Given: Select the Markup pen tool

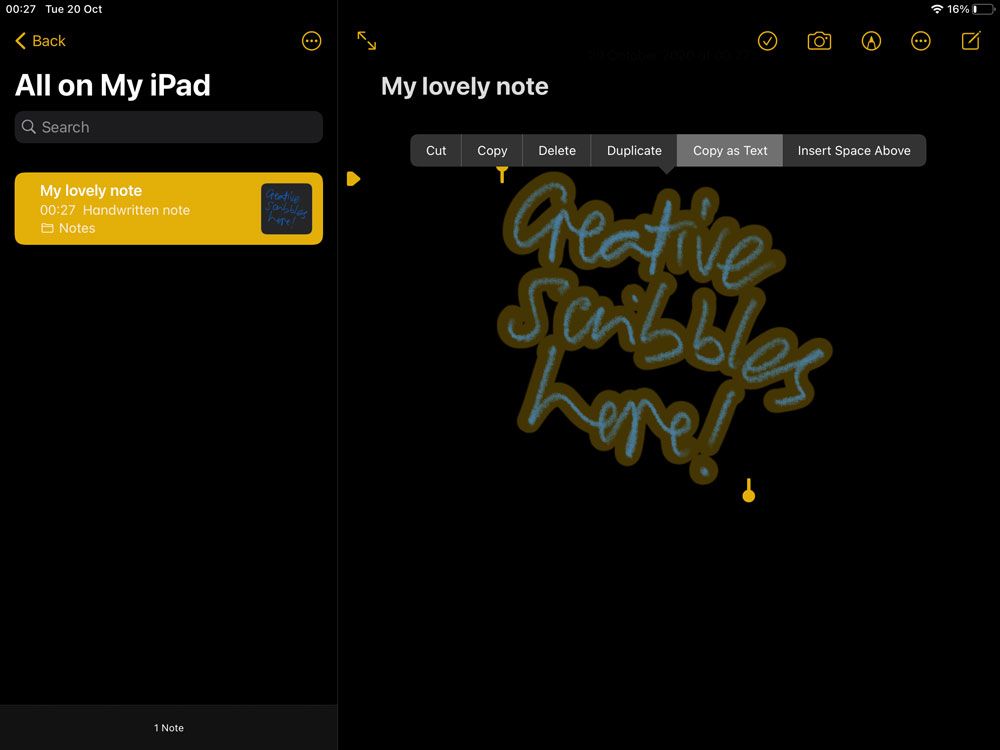Looking at the screenshot, I should [871, 41].
